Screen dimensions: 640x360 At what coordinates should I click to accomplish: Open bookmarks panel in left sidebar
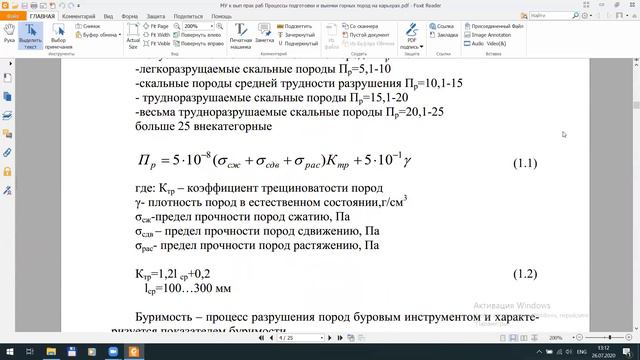(x=7, y=78)
